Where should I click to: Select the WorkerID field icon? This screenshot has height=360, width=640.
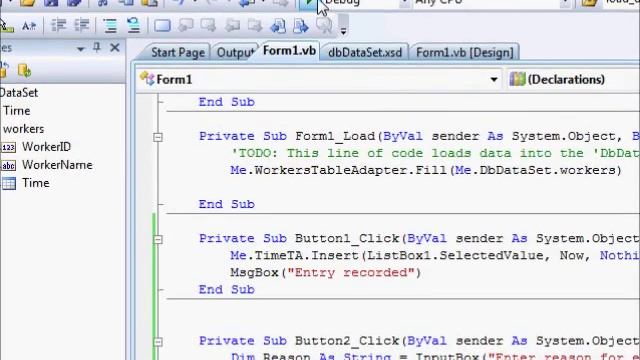pos(9,147)
